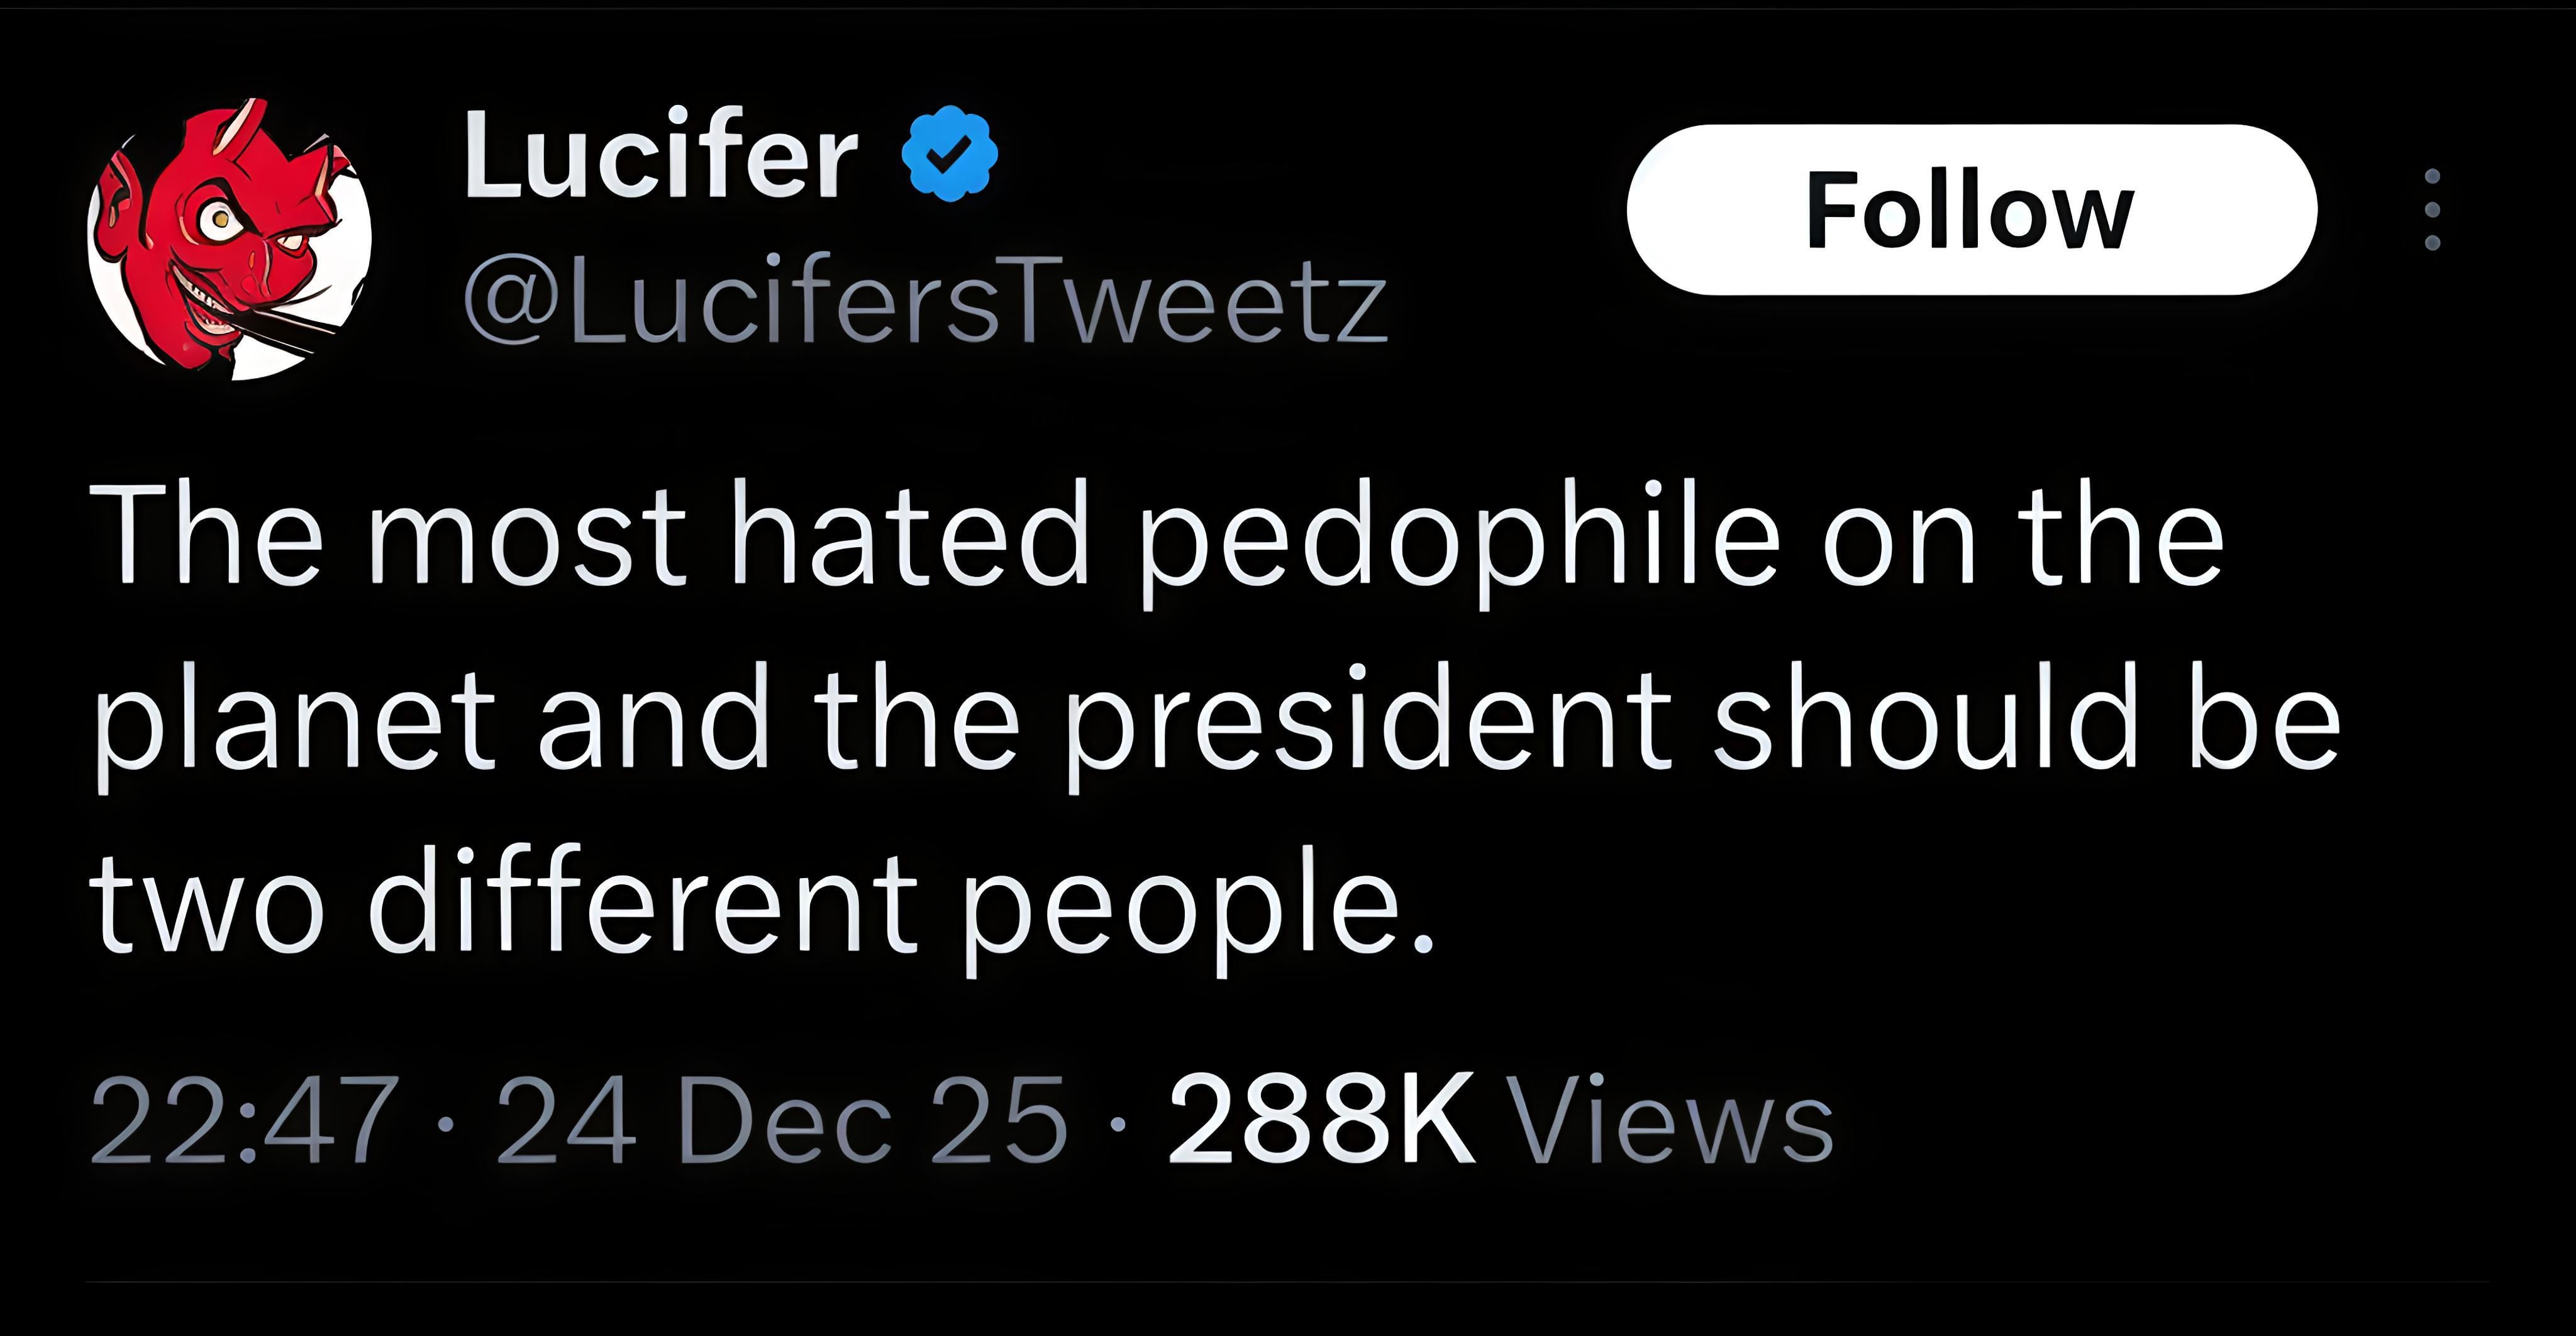Click the 24 Dec 25 date

click(x=781, y=1119)
